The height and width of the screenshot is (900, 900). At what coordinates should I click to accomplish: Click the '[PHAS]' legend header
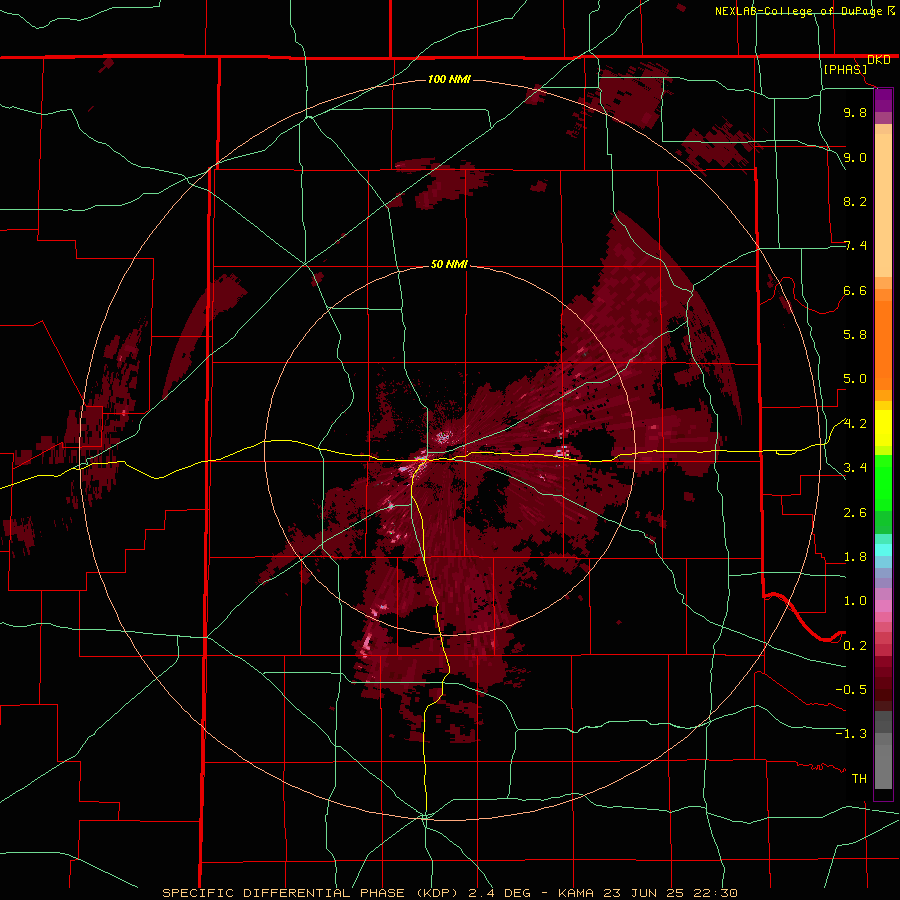click(x=845, y=69)
